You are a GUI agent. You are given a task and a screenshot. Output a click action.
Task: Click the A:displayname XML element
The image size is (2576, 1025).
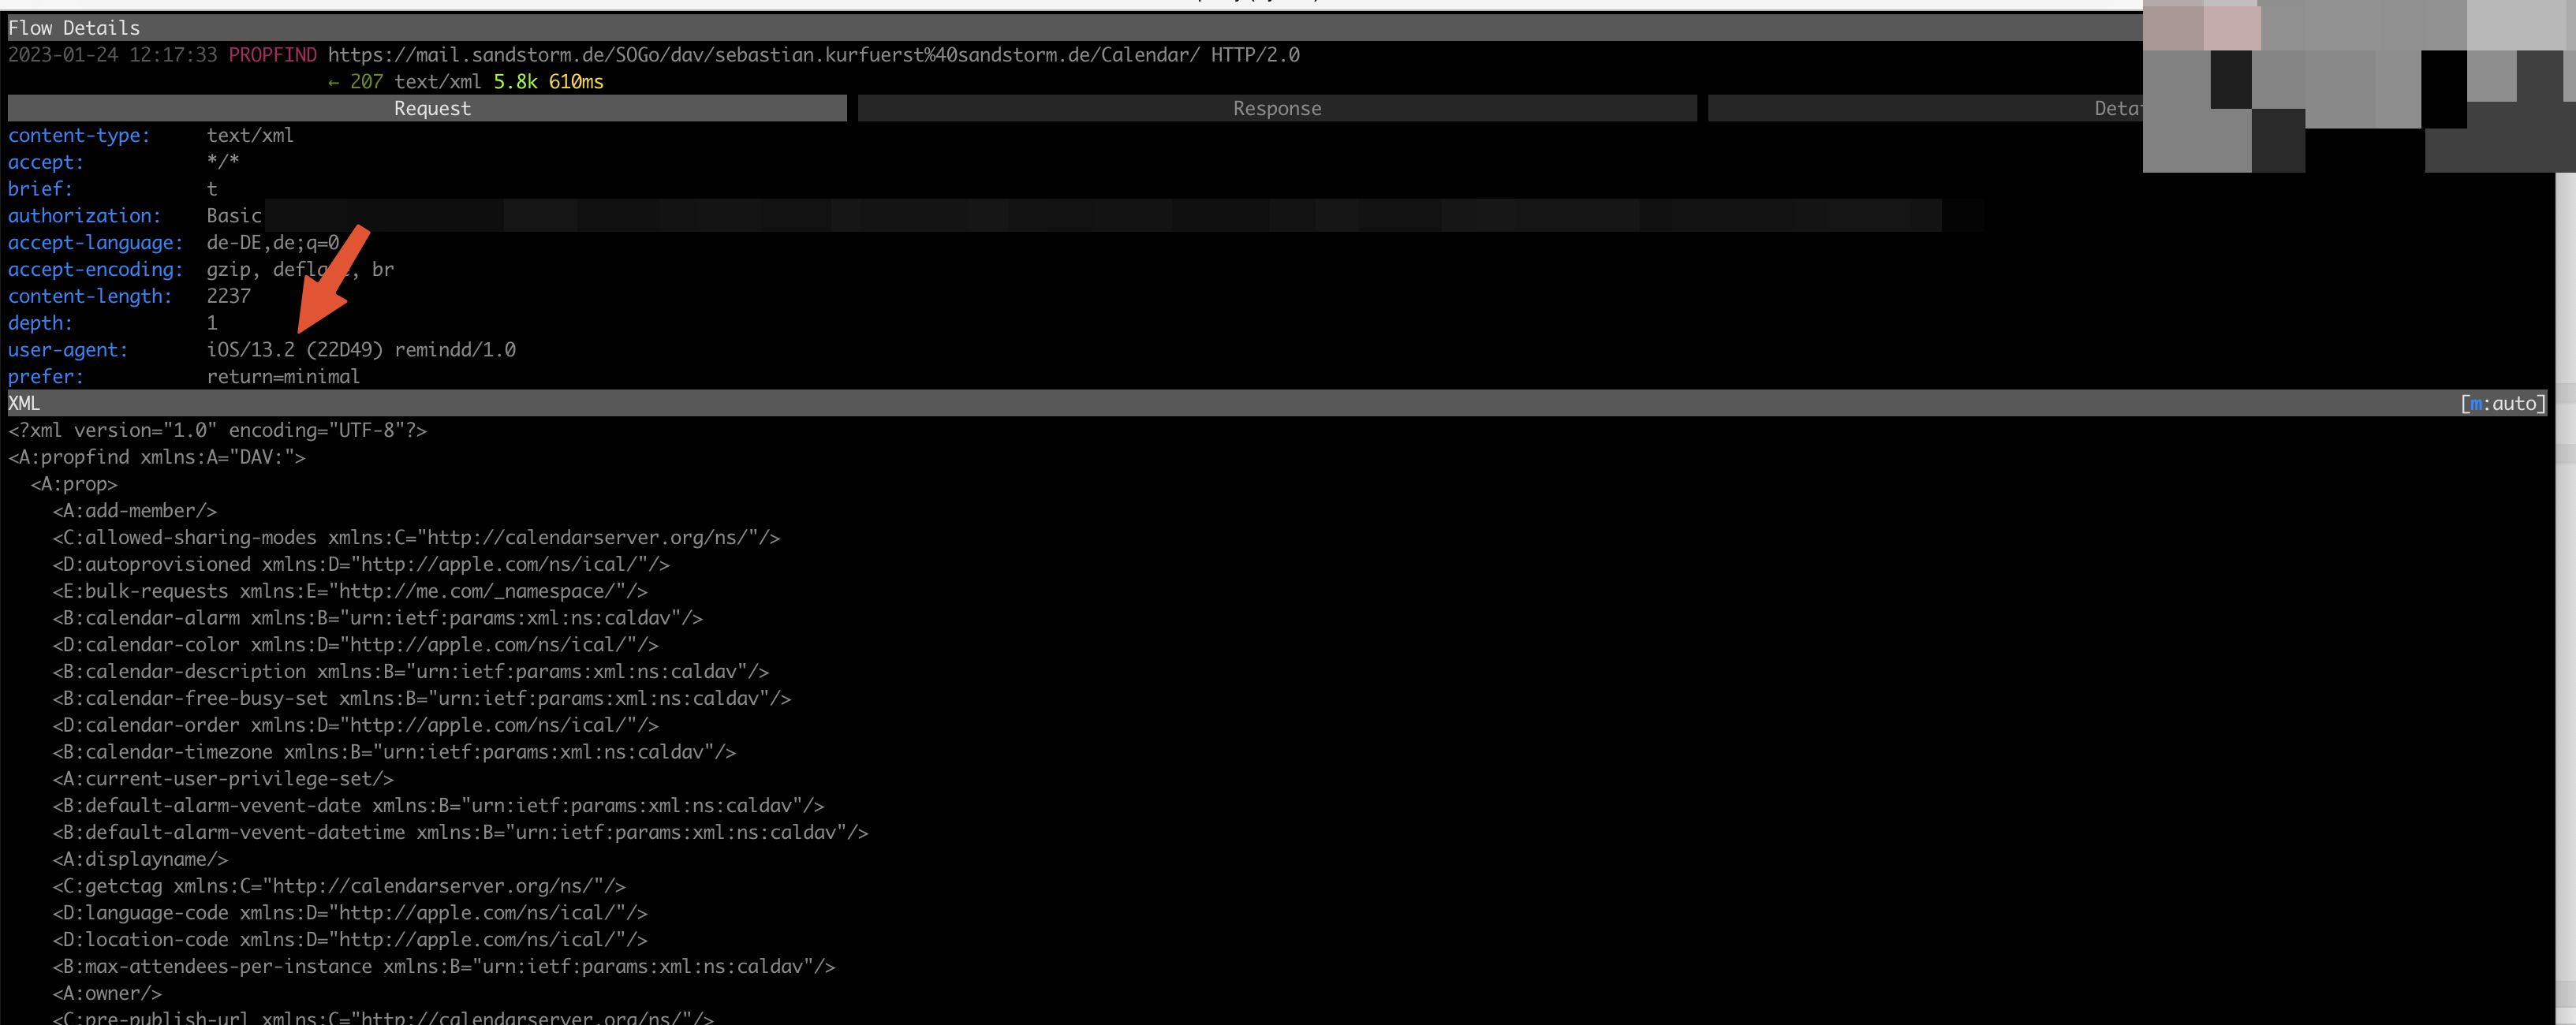click(140, 859)
